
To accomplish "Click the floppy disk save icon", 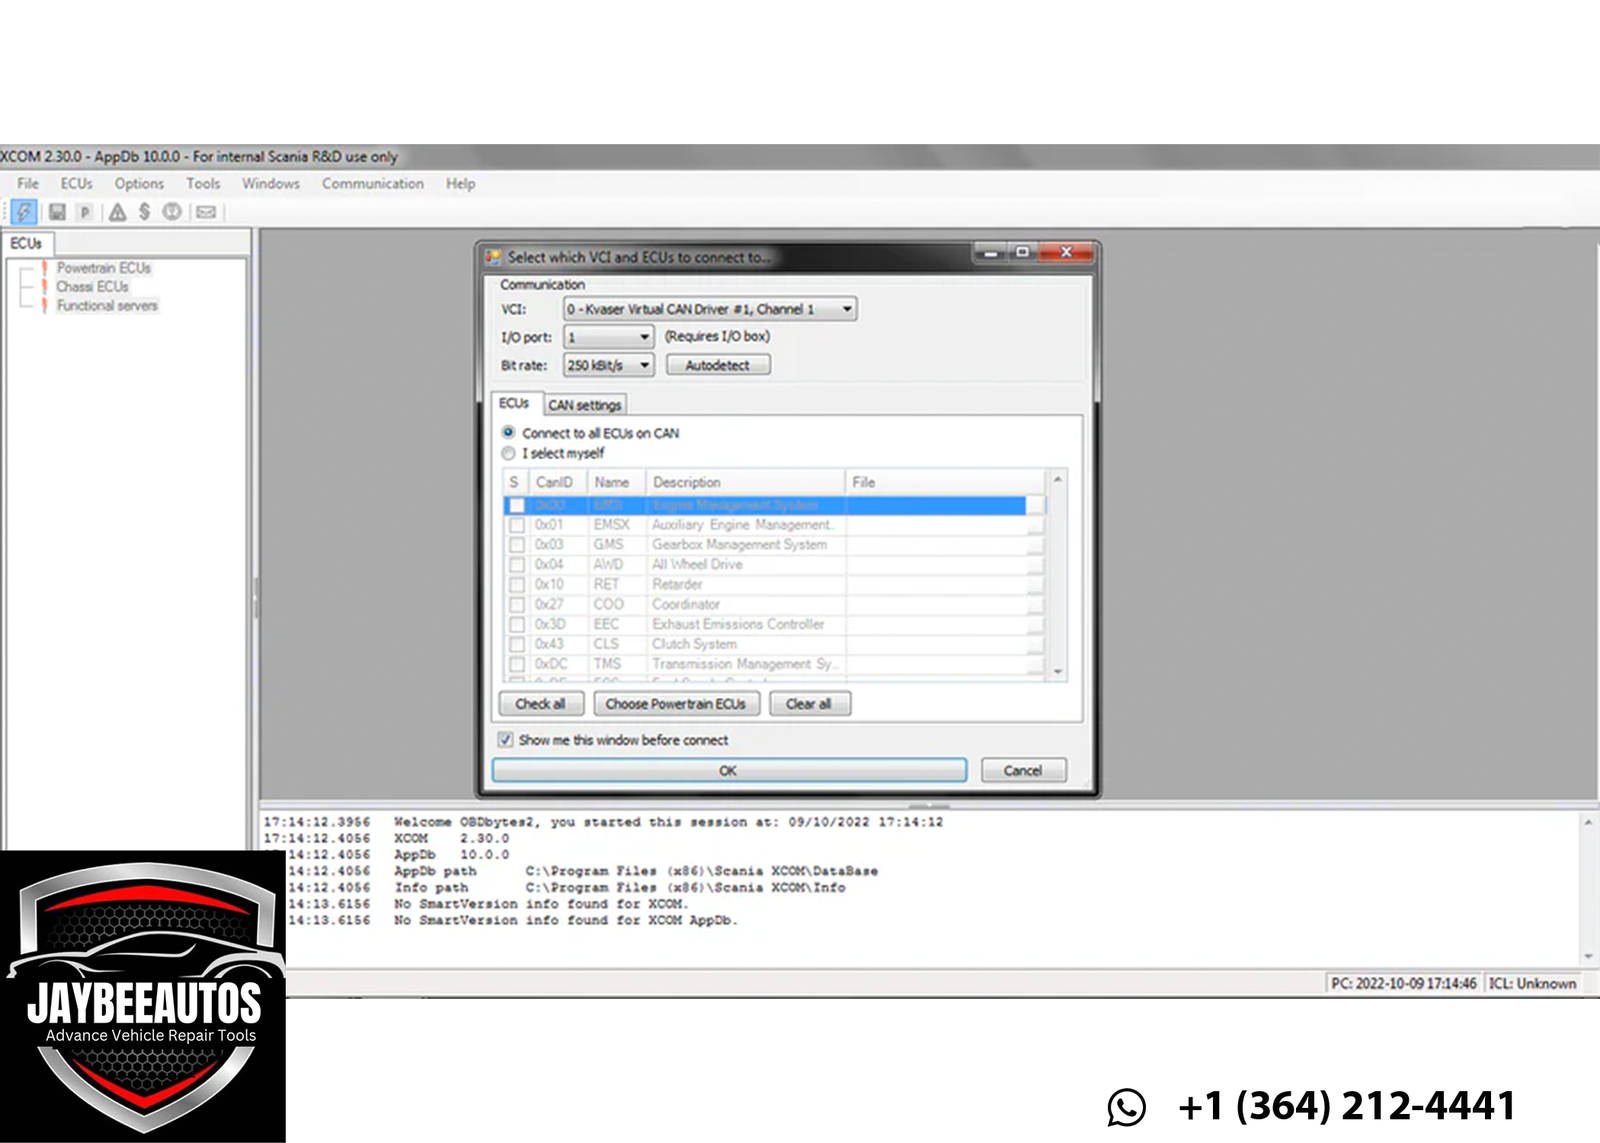I will tap(57, 212).
